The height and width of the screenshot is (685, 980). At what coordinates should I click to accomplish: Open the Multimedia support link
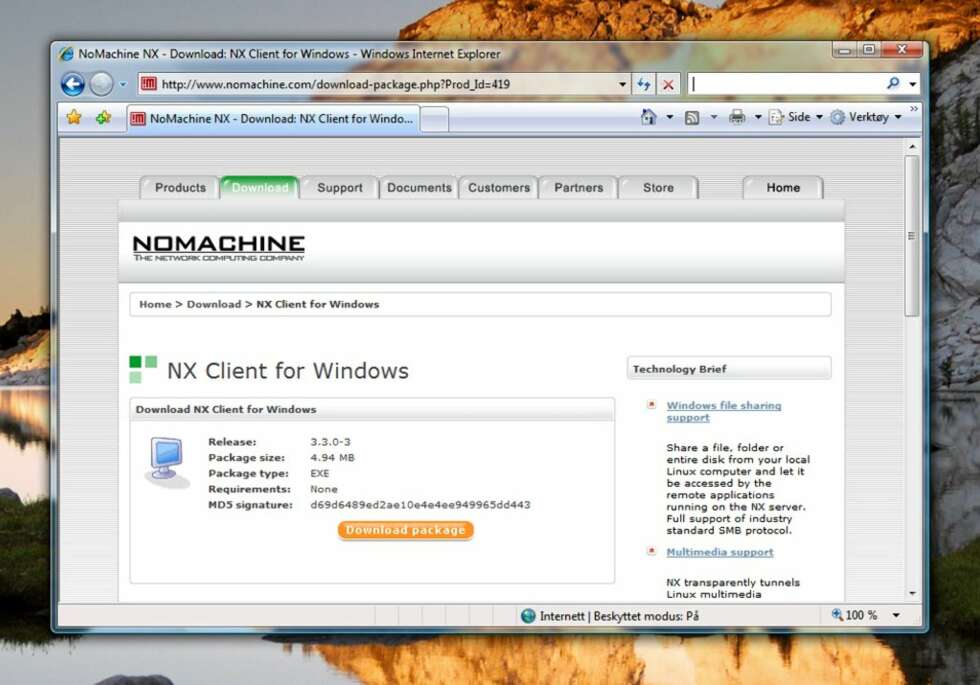coord(719,552)
